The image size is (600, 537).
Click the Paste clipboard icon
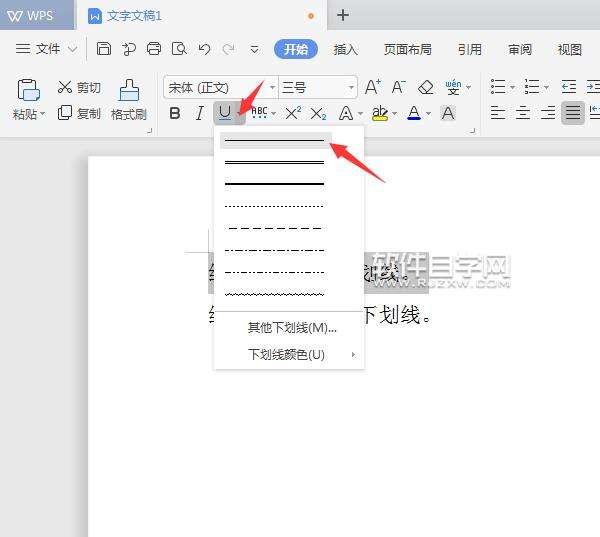pos(29,90)
